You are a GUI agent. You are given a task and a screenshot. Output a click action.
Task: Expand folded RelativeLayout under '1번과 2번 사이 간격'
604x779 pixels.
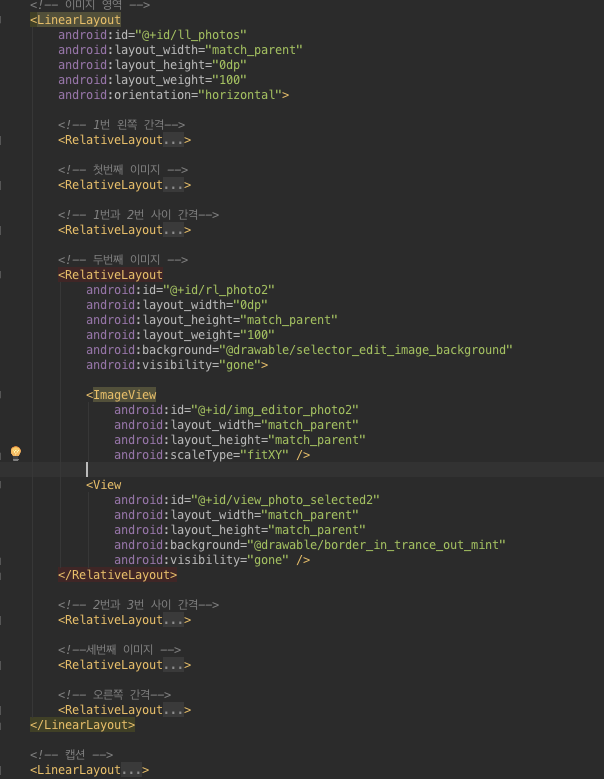[x=173, y=230]
